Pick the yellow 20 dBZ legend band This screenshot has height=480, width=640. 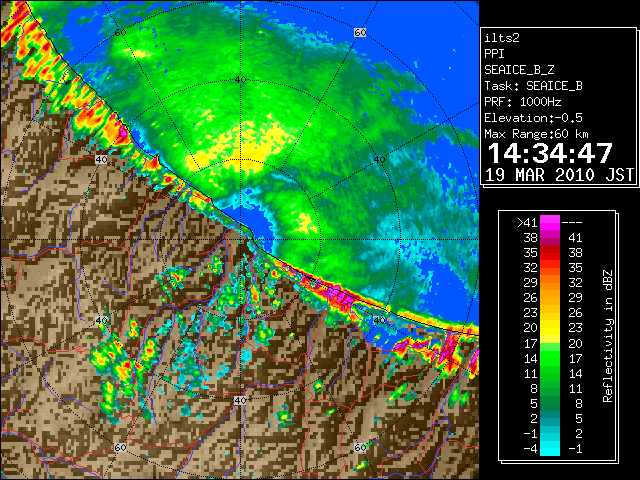coord(550,328)
